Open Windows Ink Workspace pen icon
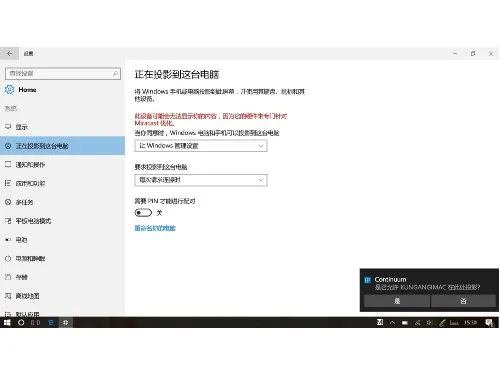This screenshot has width=500, height=375. (442, 323)
